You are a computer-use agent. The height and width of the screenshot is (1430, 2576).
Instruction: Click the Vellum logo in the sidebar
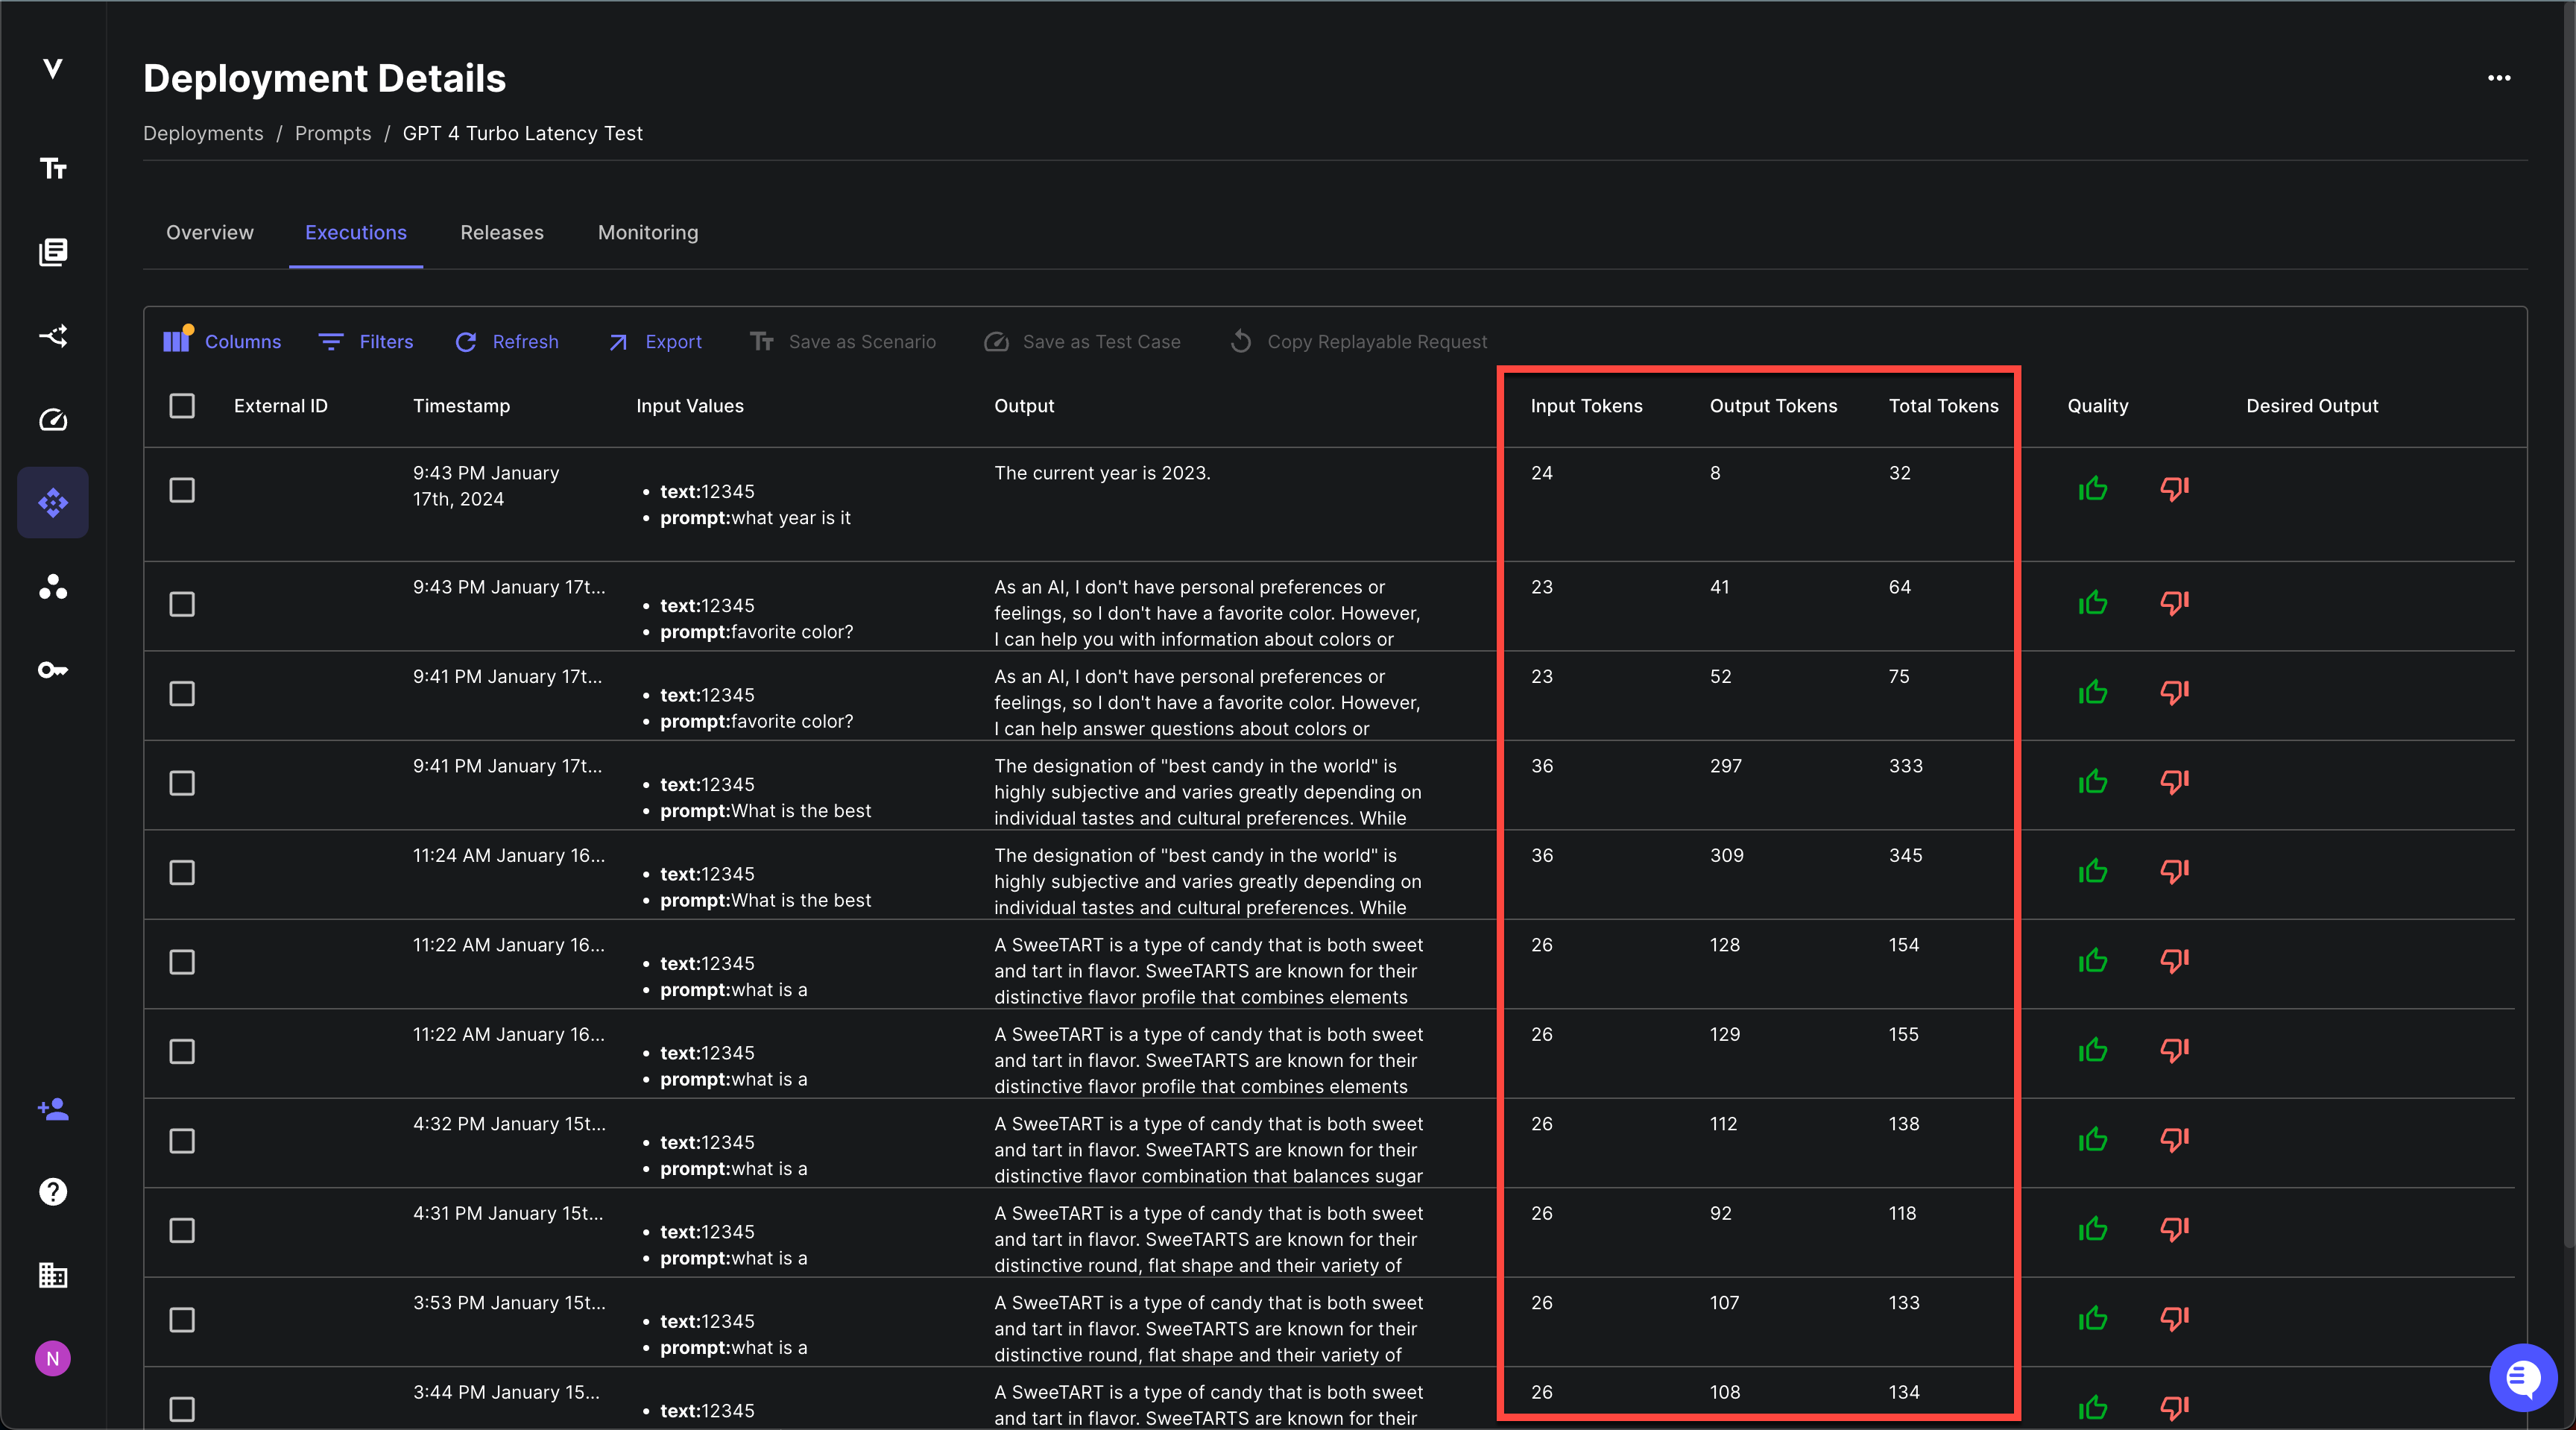click(53, 68)
